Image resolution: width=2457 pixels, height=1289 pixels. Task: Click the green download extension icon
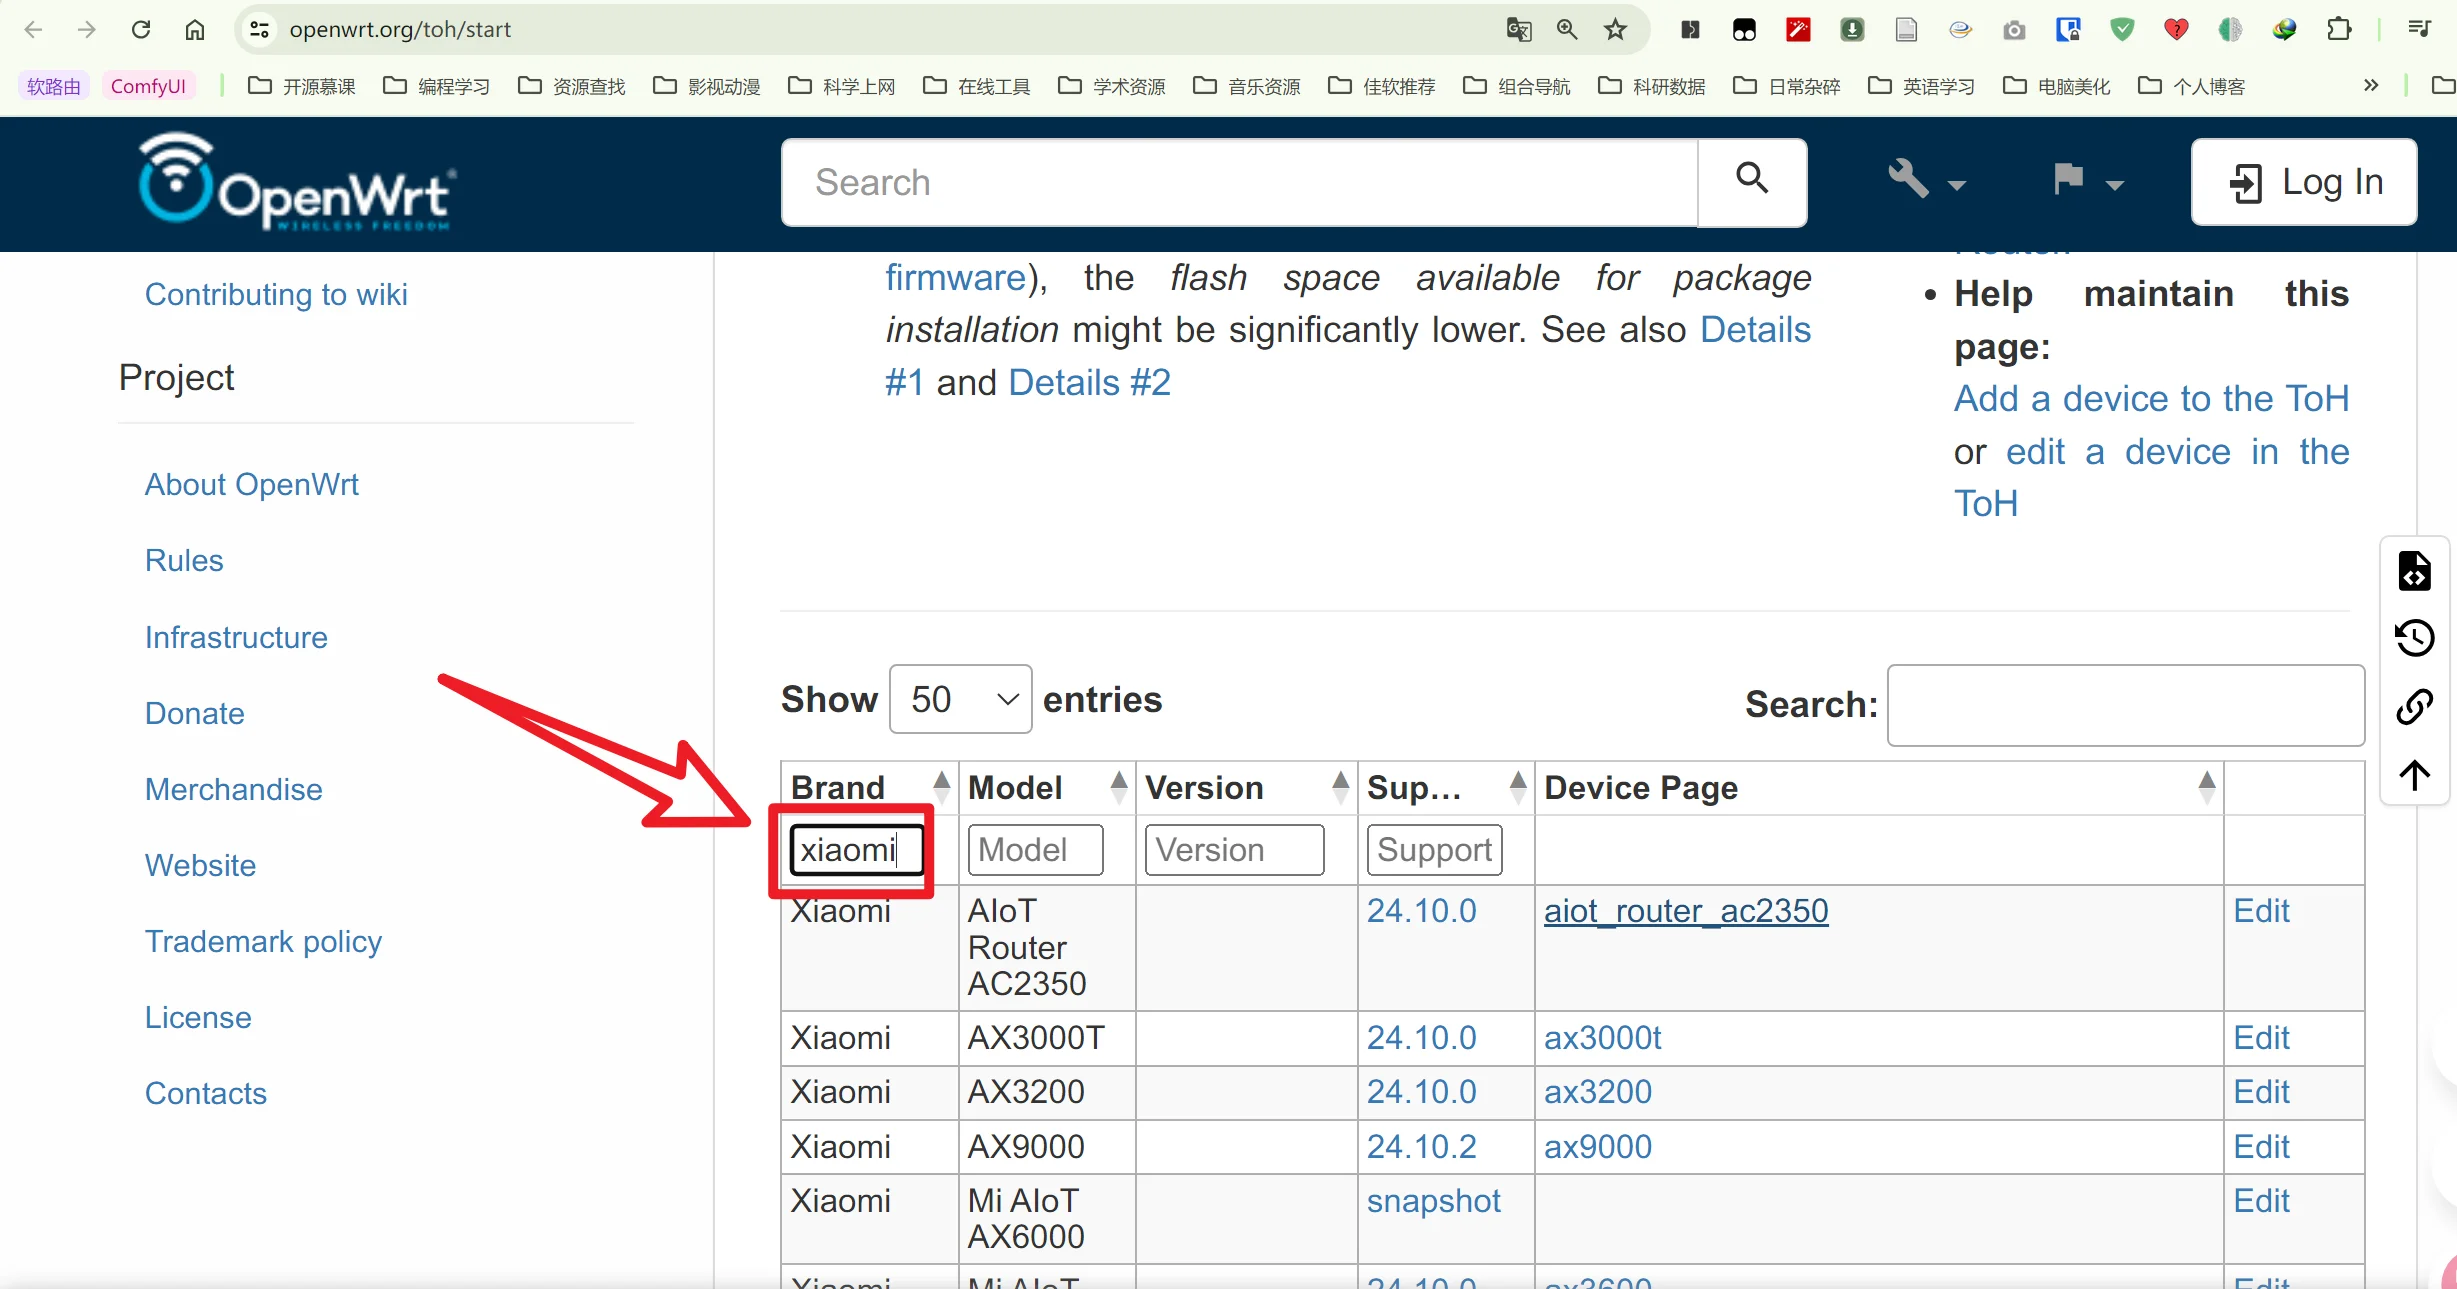1852,30
